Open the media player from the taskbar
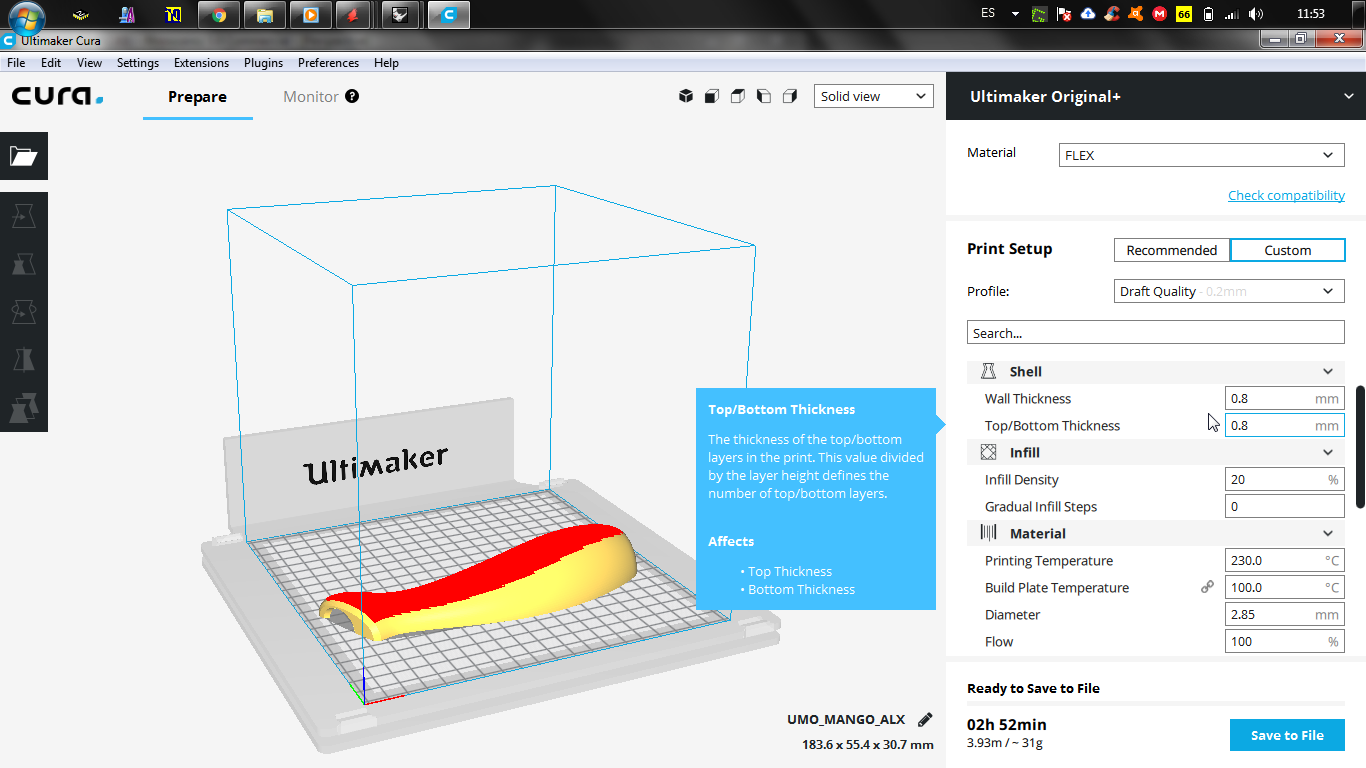Image resolution: width=1366 pixels, height=768 pixels. click(x=310, y=14)
